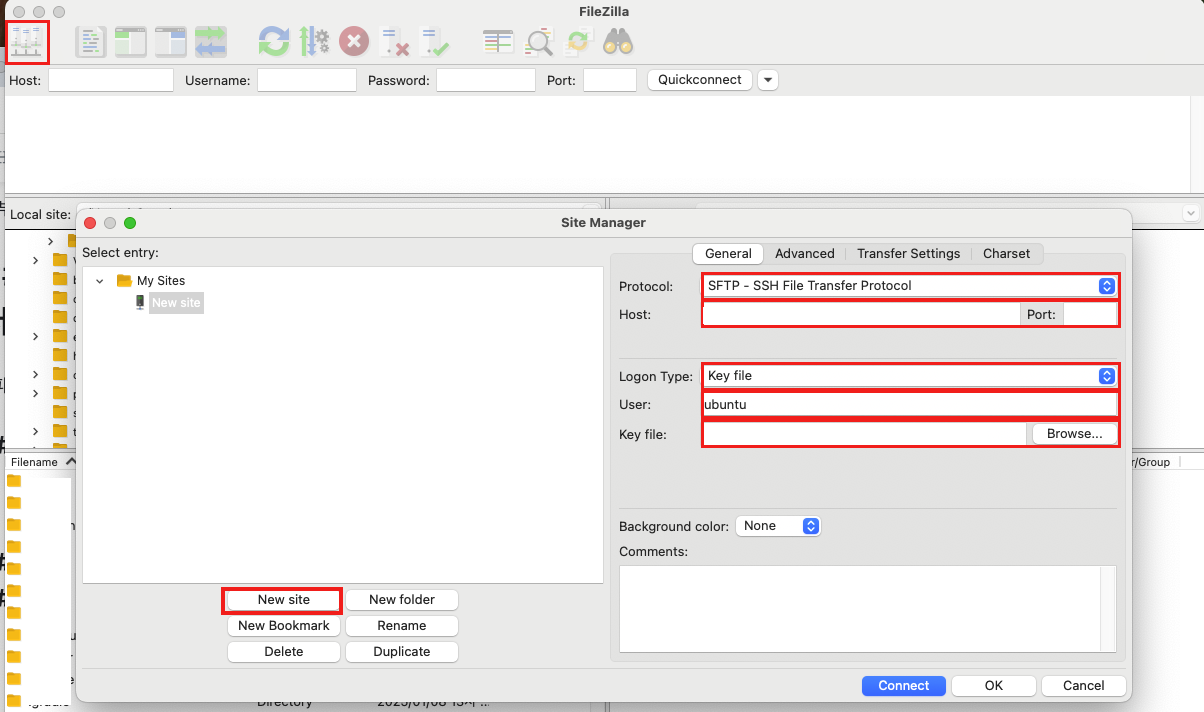Click the Rename button
Viewport: 1204px width, 712px height.
(402, 626)
